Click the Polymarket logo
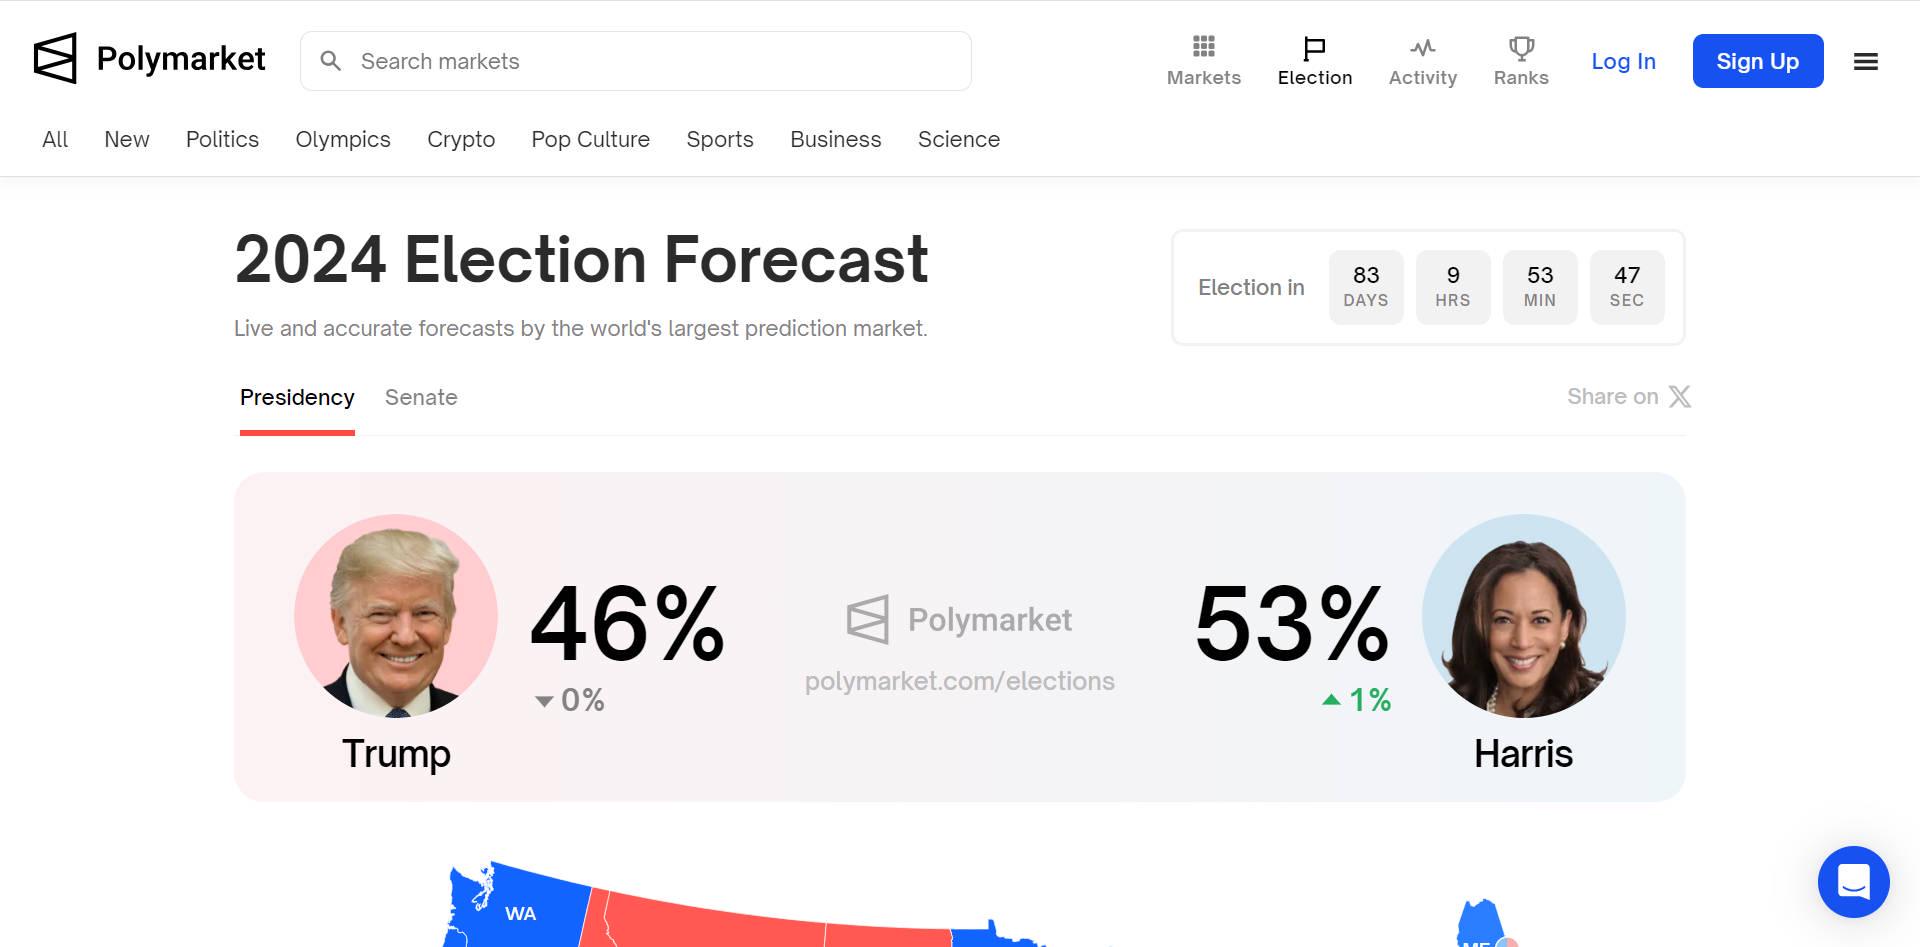1920x947 pixels. coord(148,58)
